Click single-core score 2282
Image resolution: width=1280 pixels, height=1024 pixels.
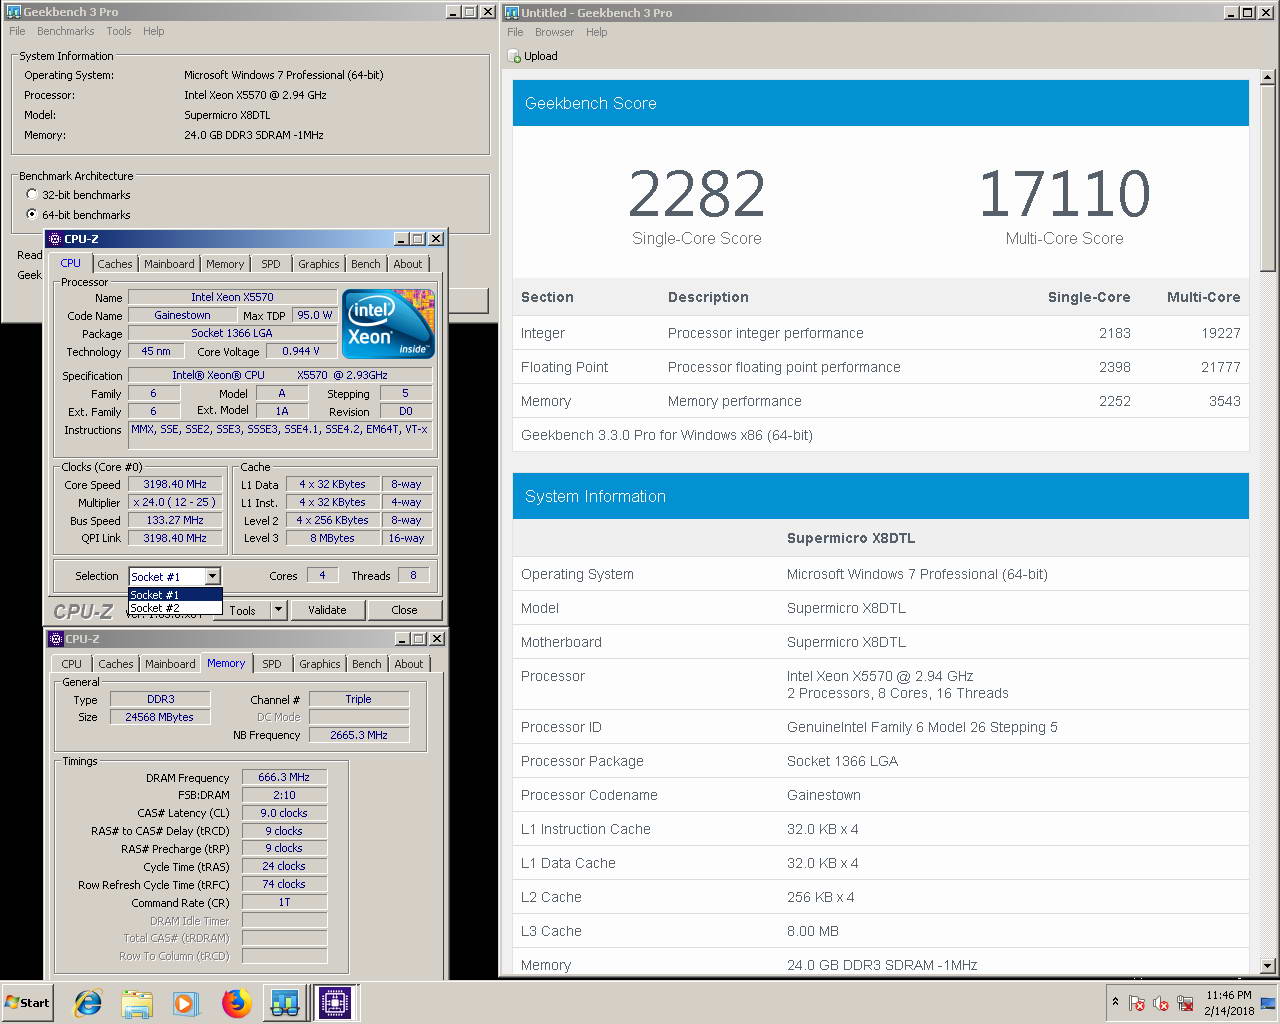click(697, 193)
